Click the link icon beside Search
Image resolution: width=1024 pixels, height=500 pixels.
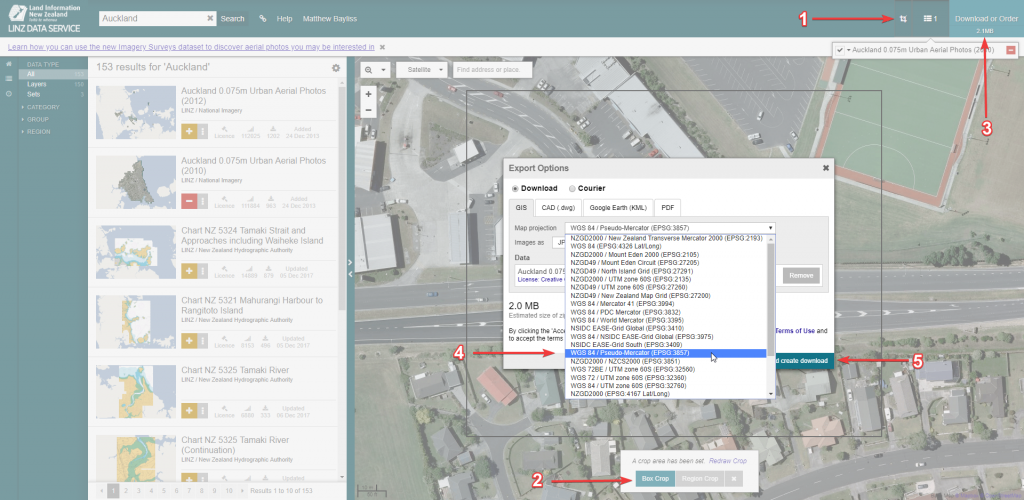tap(262, 19)
